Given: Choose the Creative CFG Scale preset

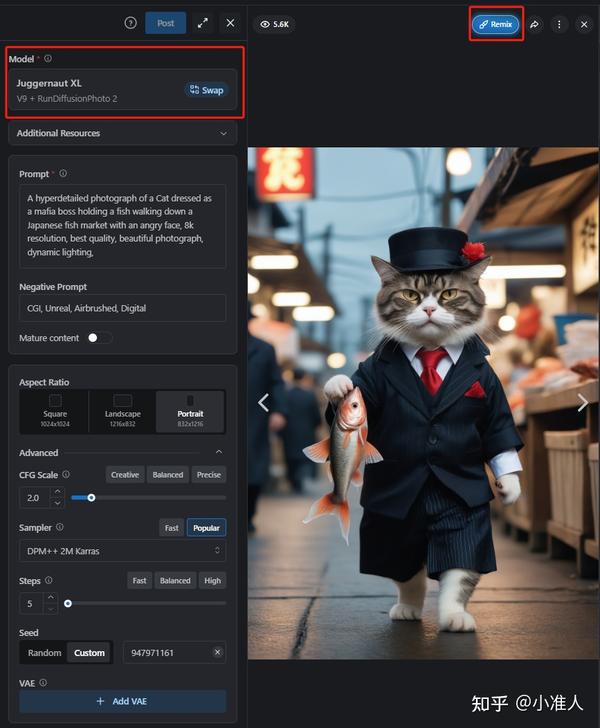Looking at the screenshot, I should click(125, 474).
